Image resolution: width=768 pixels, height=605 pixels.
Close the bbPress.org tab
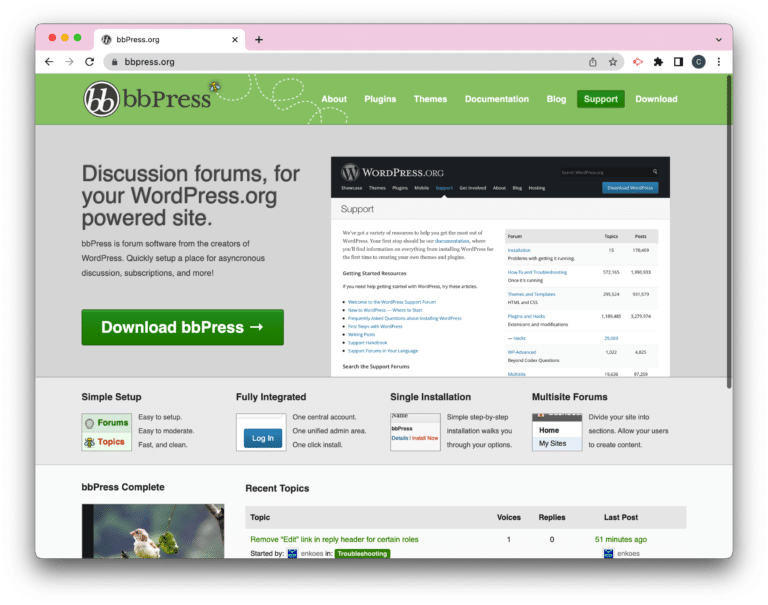coord(235,40)
